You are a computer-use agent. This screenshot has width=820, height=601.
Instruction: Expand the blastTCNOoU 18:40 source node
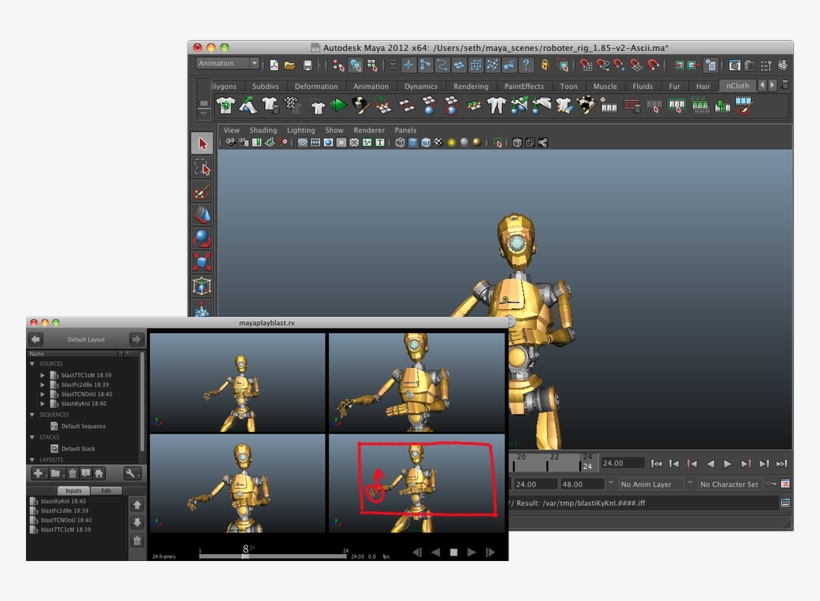[x=42, y=394]
